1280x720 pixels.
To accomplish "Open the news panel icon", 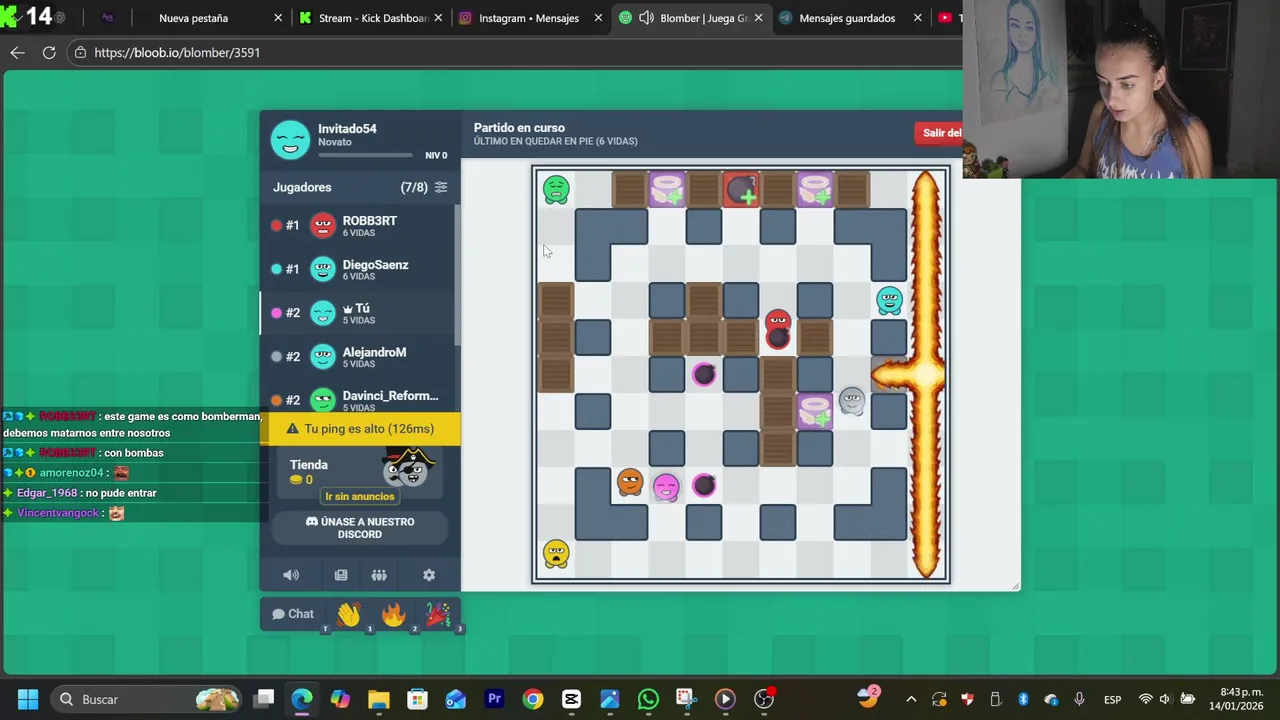I will [341, 575].
